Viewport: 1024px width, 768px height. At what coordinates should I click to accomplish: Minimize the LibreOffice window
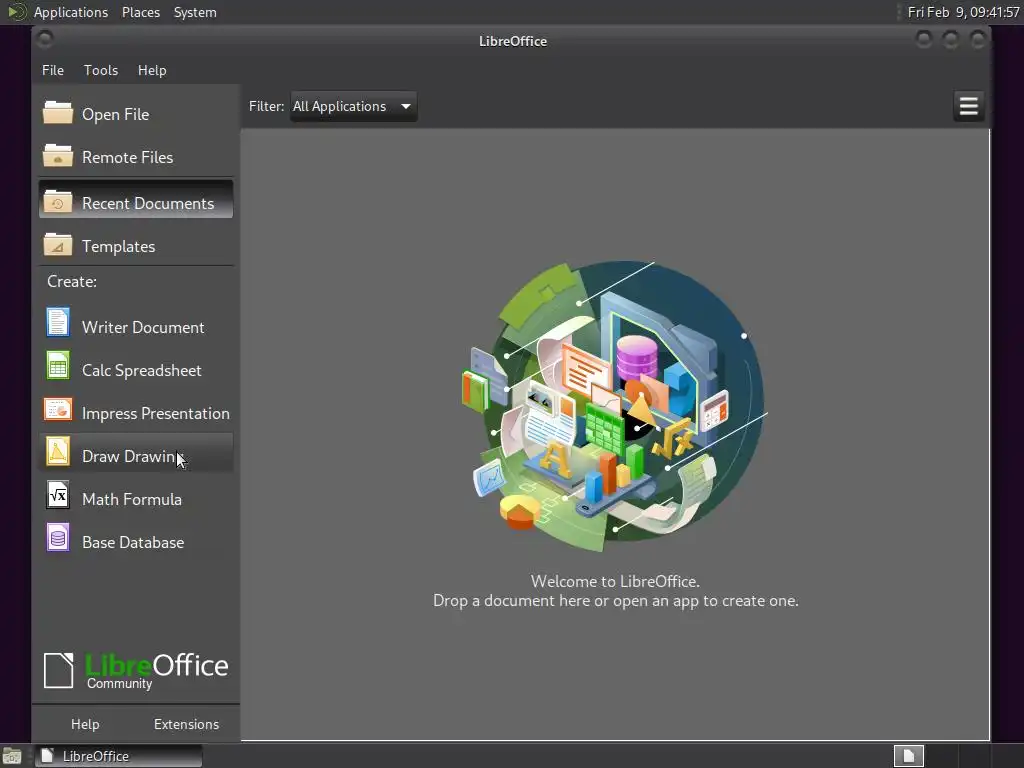(x=923, y=40)
